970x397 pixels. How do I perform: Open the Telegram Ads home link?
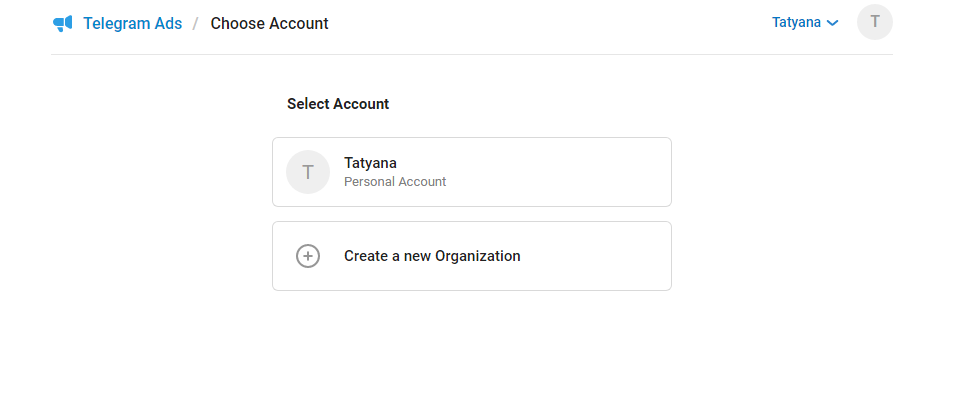(x=132, y=23)
